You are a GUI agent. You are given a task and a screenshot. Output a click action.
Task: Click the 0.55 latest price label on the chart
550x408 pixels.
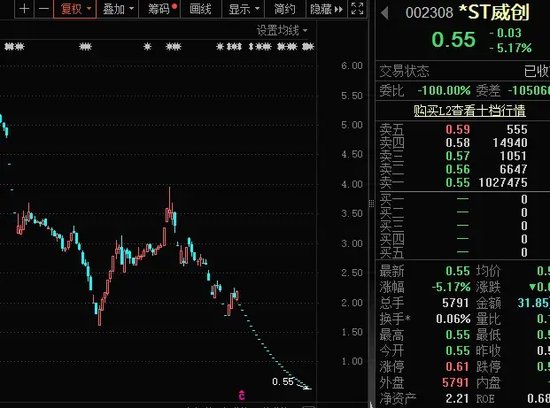tap(283, 381)
